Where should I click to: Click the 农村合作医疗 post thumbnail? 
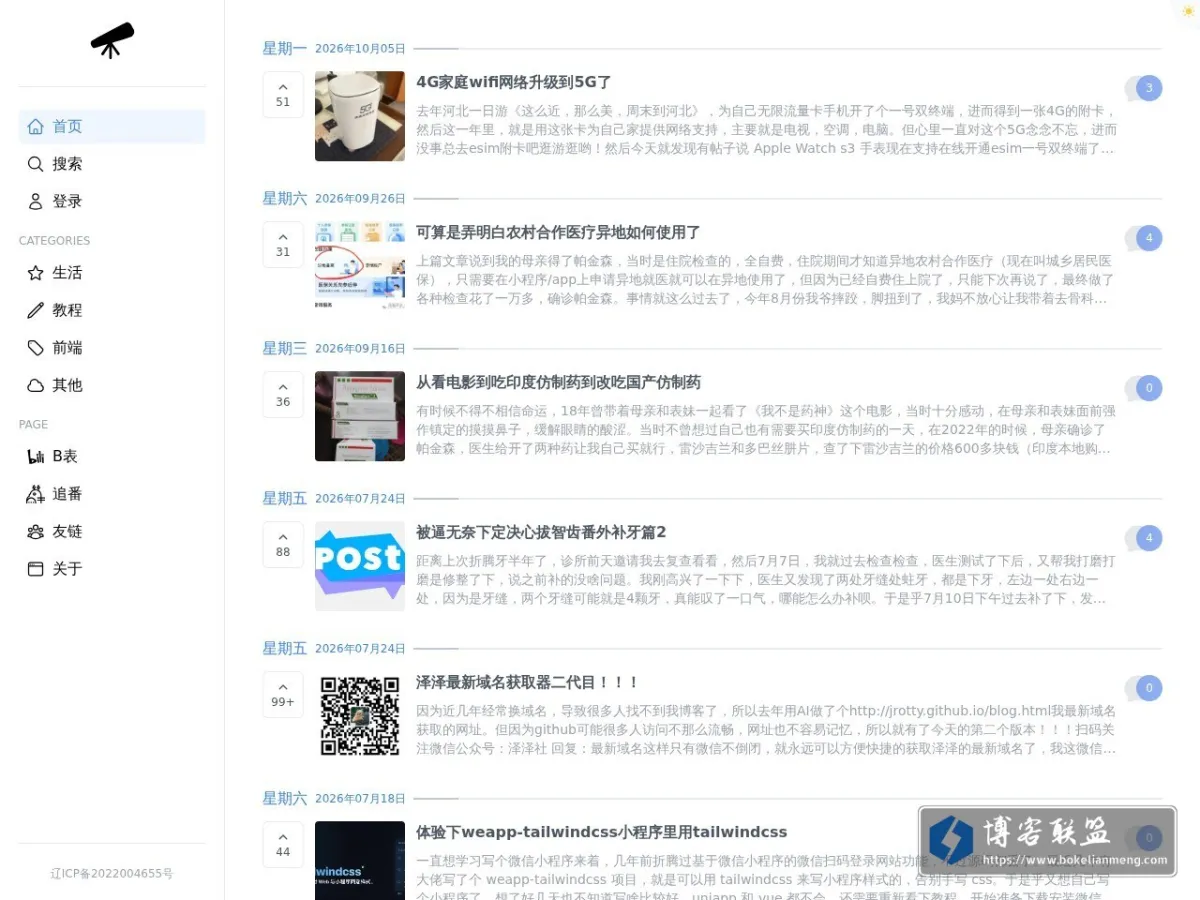coord(360,266)
